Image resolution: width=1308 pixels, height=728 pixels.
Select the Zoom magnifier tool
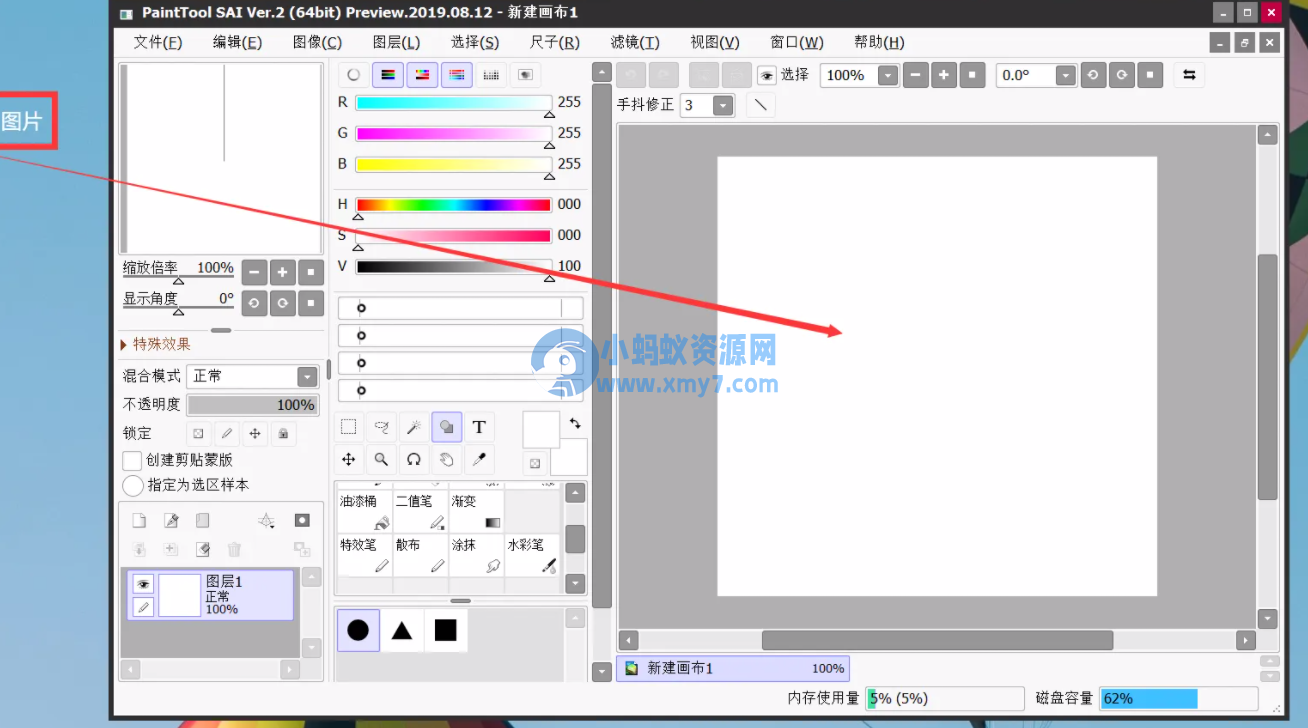point(381,459)
